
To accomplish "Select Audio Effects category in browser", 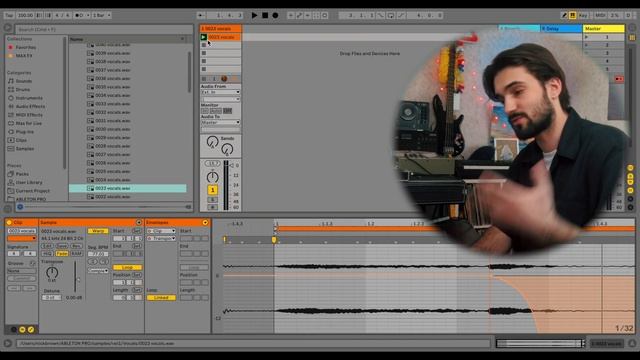I will 30,107.
